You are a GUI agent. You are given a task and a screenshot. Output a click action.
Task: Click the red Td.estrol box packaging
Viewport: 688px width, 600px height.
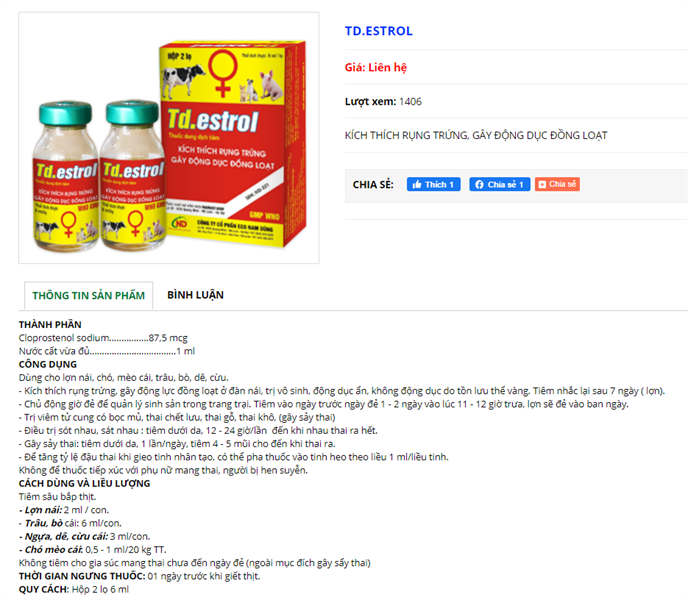pyautogui.click(x=233, y=144)
